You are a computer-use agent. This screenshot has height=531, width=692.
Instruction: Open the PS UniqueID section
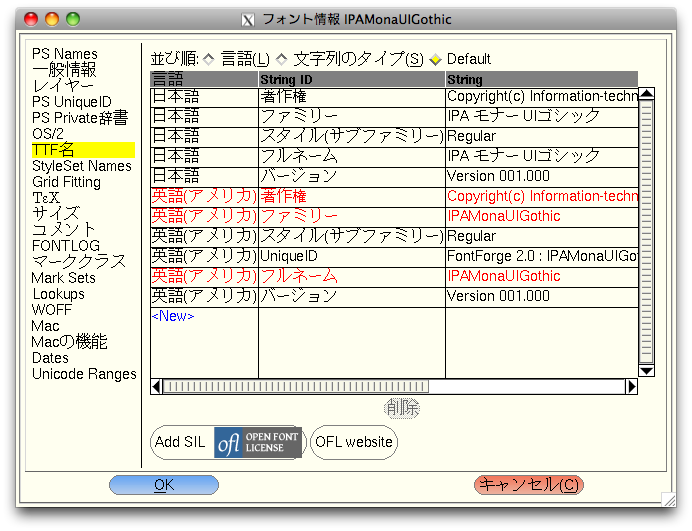pyautogui.click(x=72, y=102)
